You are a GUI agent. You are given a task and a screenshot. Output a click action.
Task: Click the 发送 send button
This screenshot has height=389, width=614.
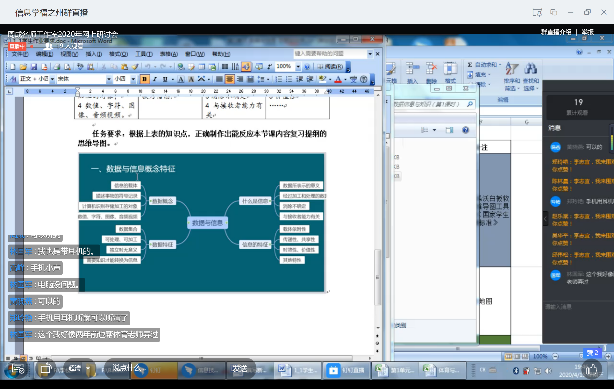click(x=239, y=369)
